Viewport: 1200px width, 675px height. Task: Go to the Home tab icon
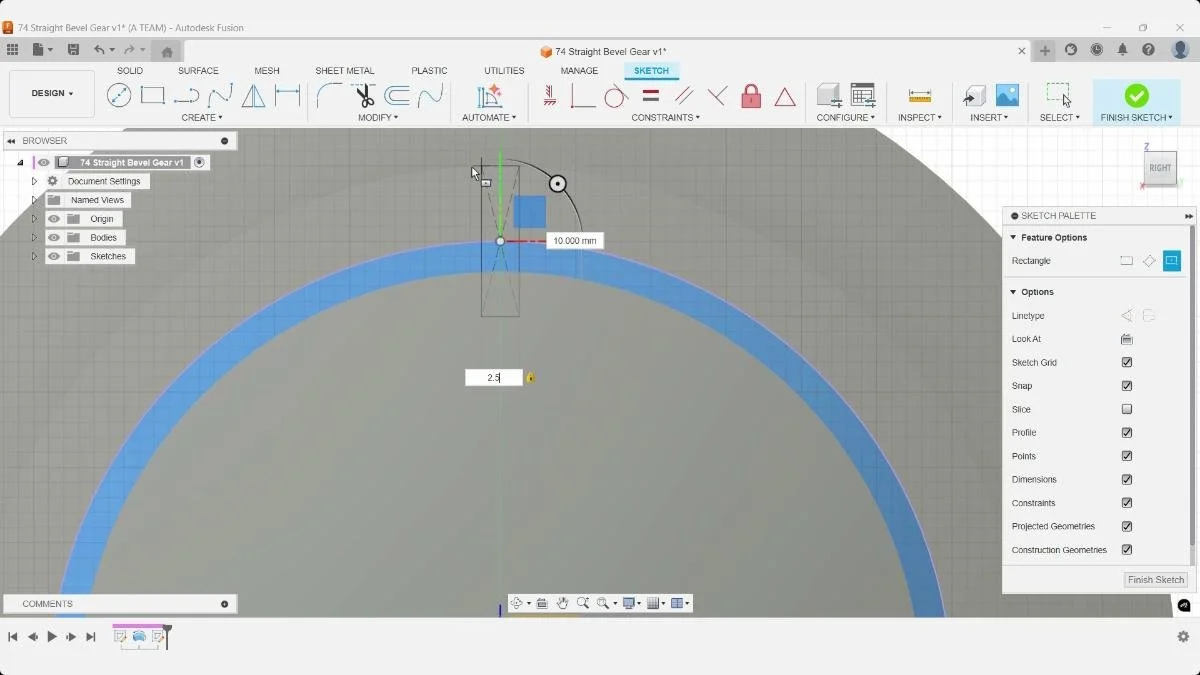click(167, 51)
